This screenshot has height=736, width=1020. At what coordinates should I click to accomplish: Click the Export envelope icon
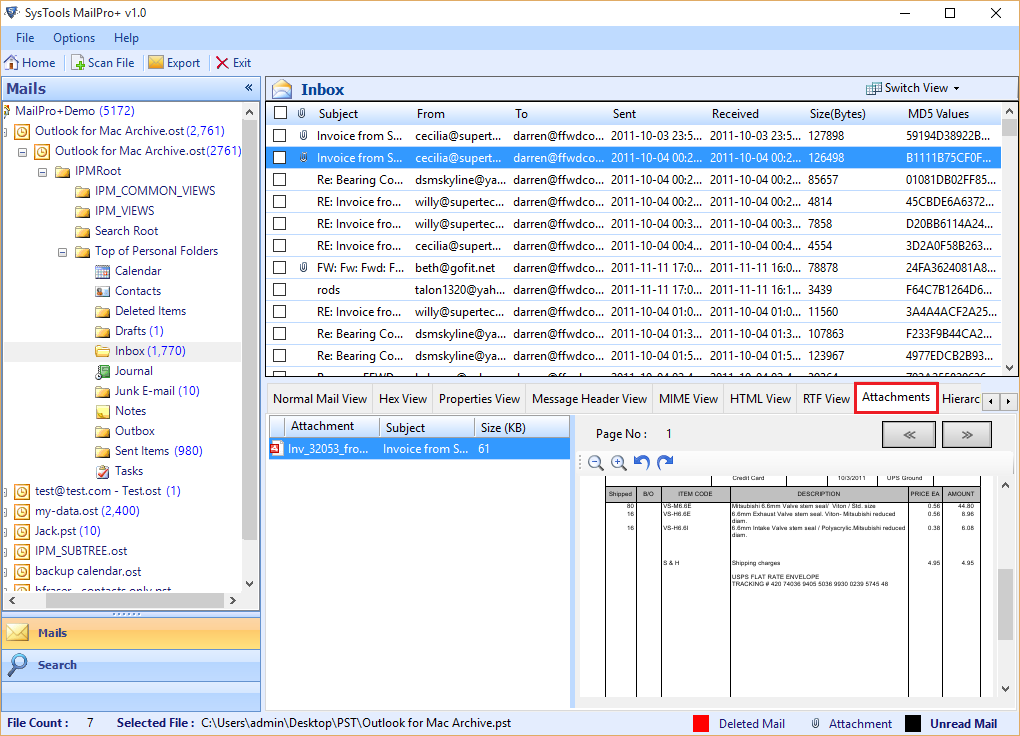156,62
